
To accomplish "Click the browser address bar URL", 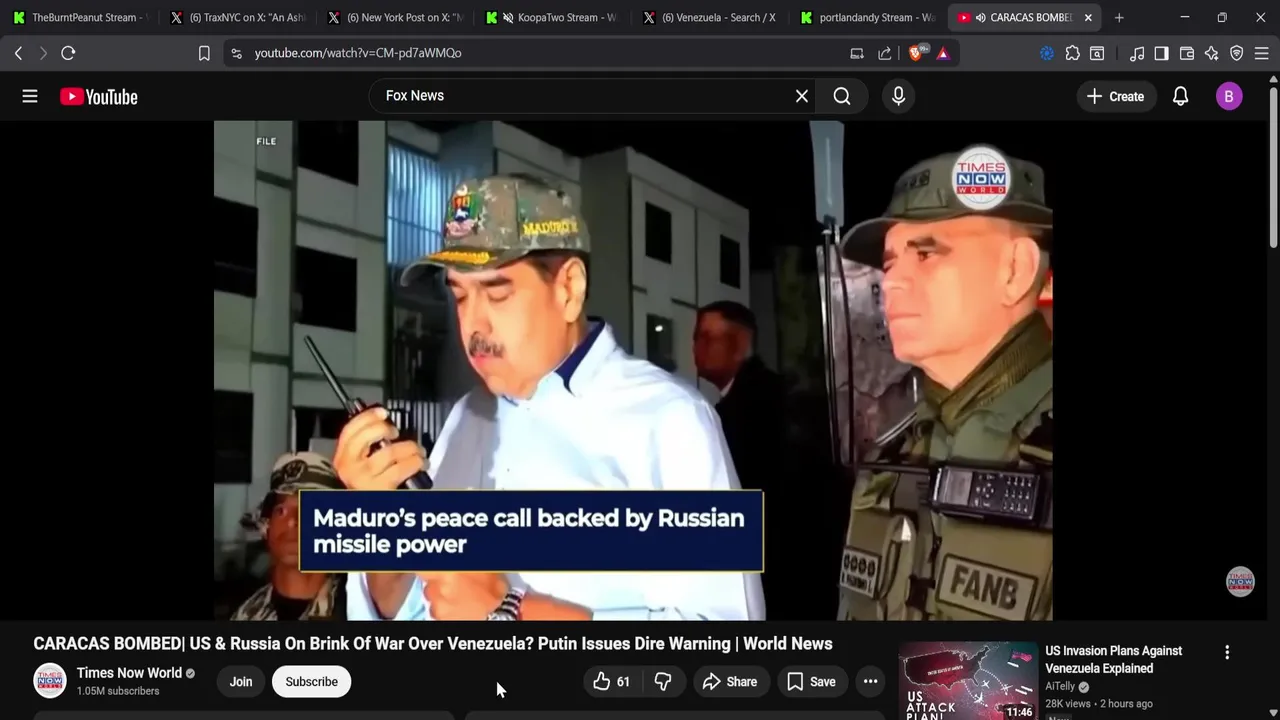I will (x=358, y=53).
